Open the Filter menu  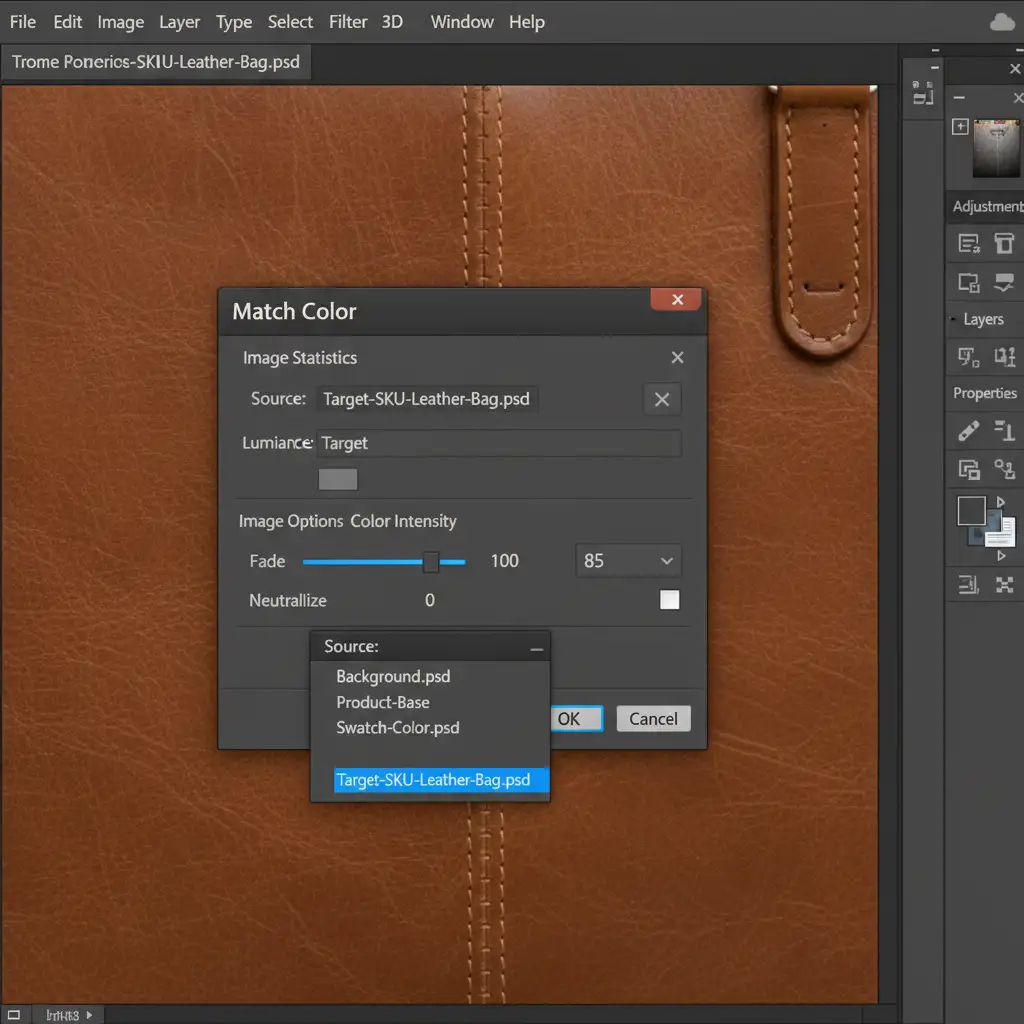[x=348, y=22]
